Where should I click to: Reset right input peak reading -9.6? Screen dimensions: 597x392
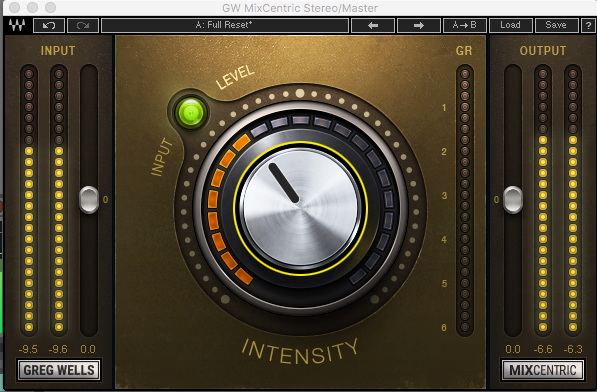(x=58, y=349)
